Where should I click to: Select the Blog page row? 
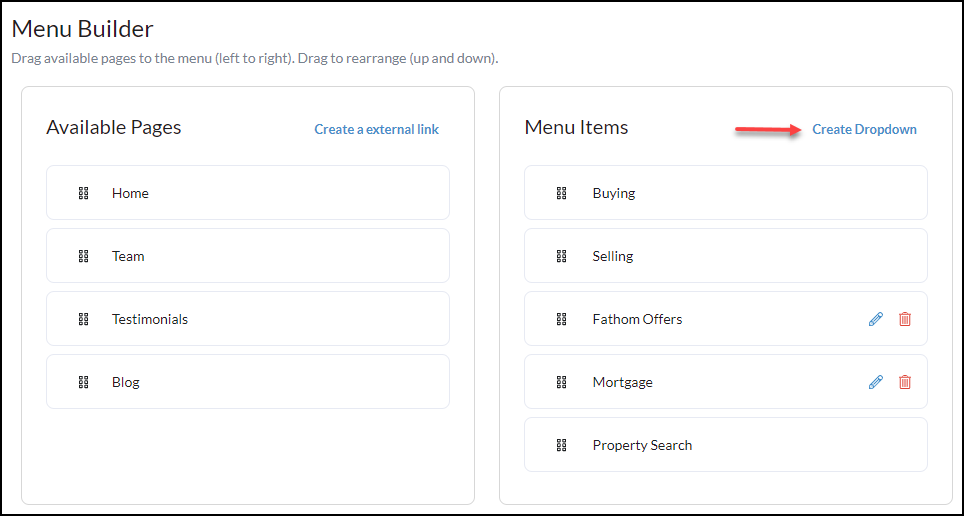click(x=248, y=382)
